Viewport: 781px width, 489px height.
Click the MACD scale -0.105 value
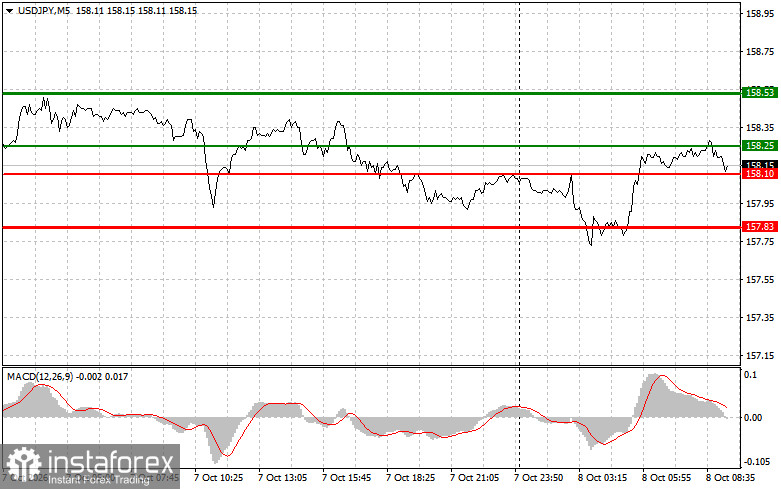coord(756,462)
